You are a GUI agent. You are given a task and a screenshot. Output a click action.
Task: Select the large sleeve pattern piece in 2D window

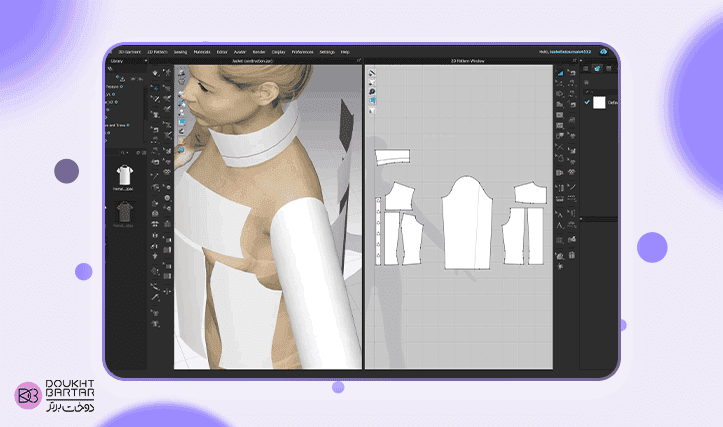click(x=467, y=223)
